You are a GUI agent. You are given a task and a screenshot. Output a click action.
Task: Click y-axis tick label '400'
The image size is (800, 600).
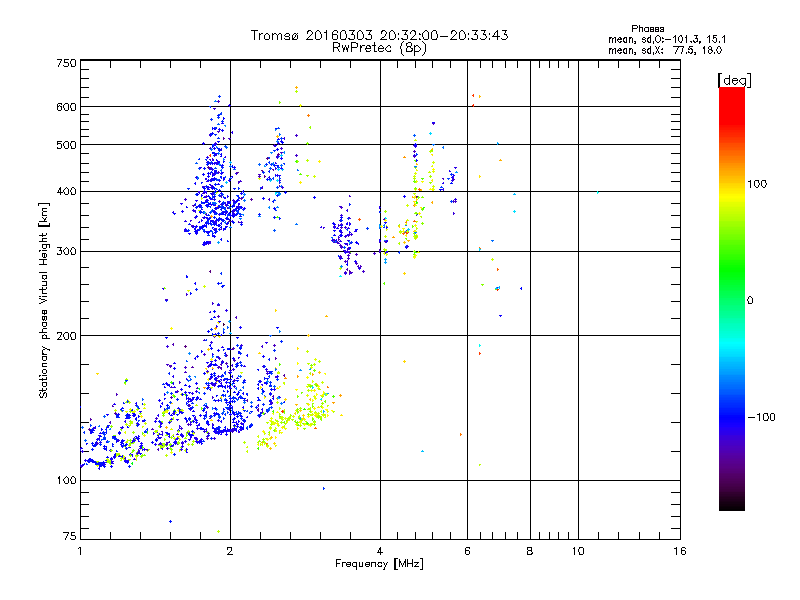(66, 192)
